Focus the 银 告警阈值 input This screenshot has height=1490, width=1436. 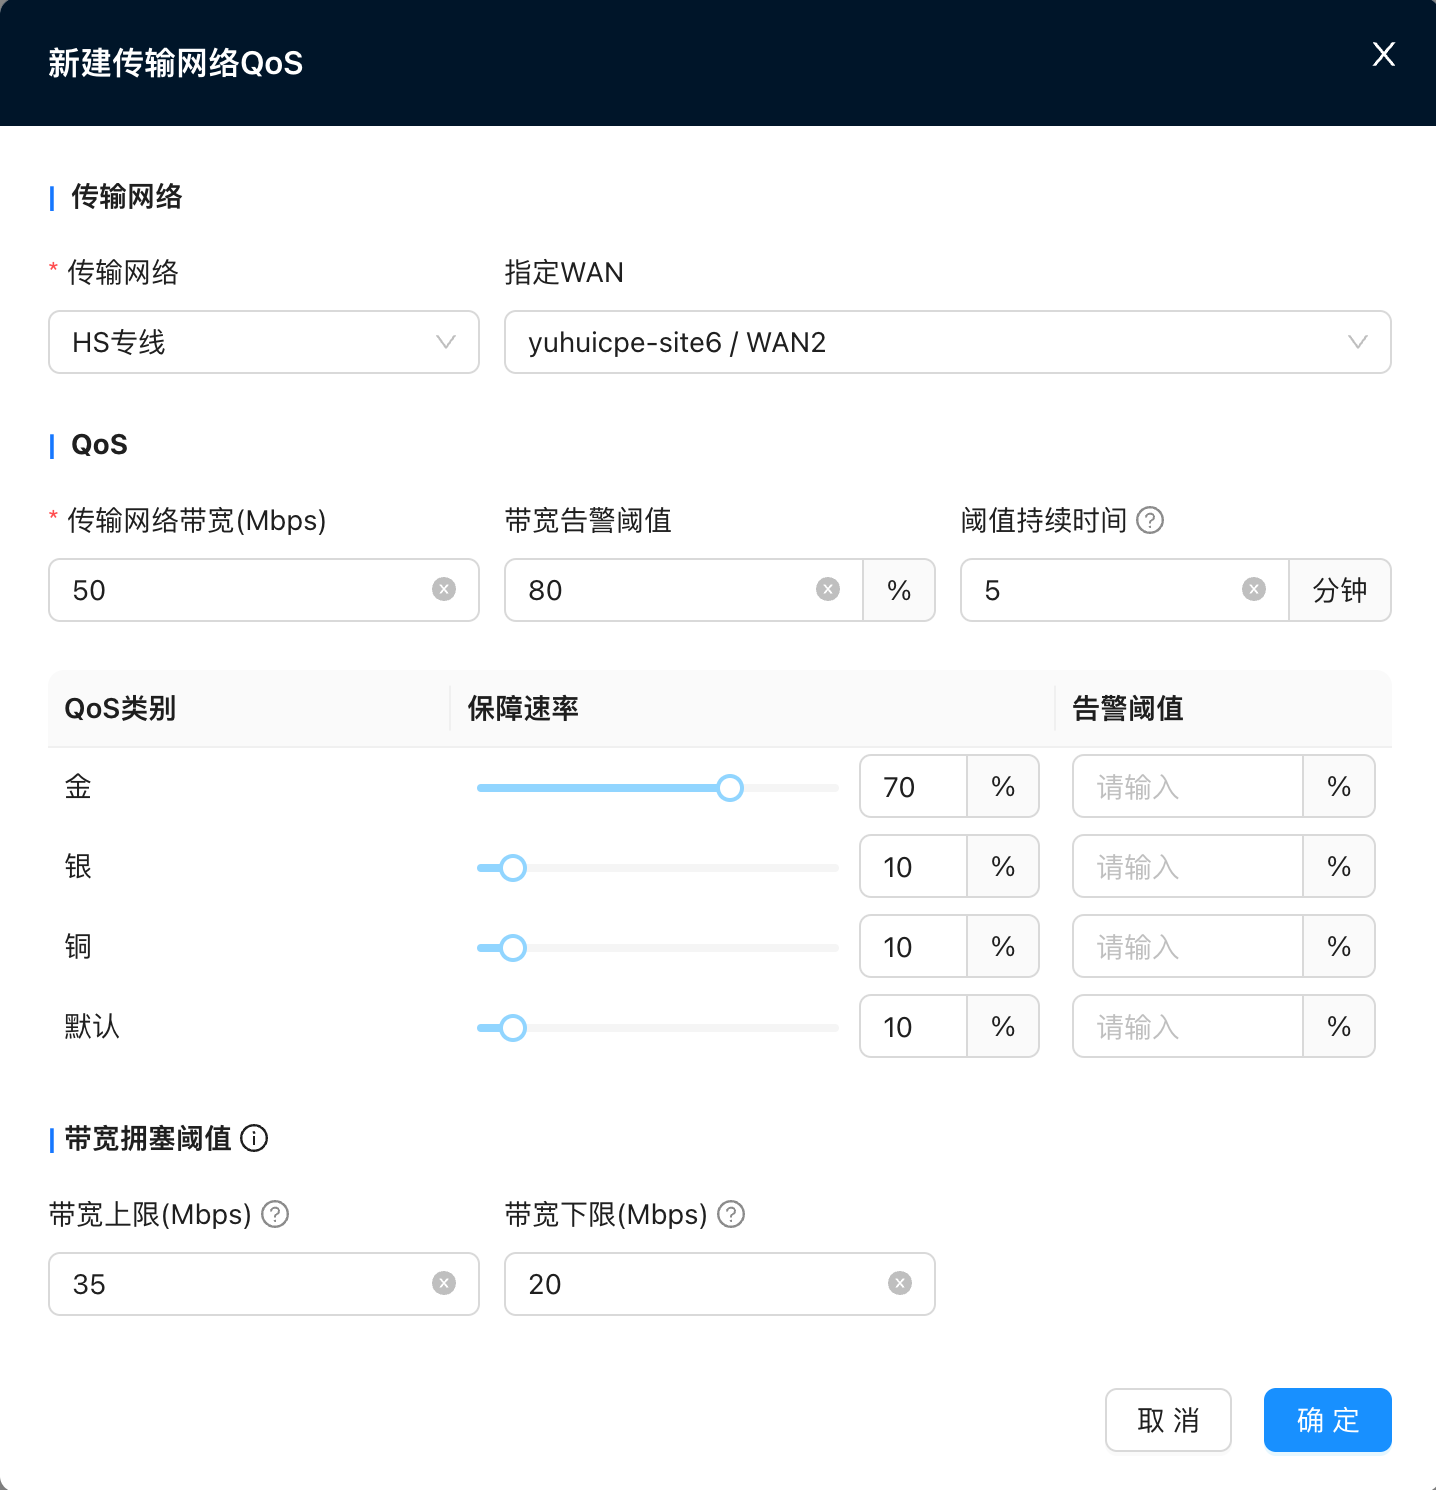pyautogui.click(x=1188, y=867)
